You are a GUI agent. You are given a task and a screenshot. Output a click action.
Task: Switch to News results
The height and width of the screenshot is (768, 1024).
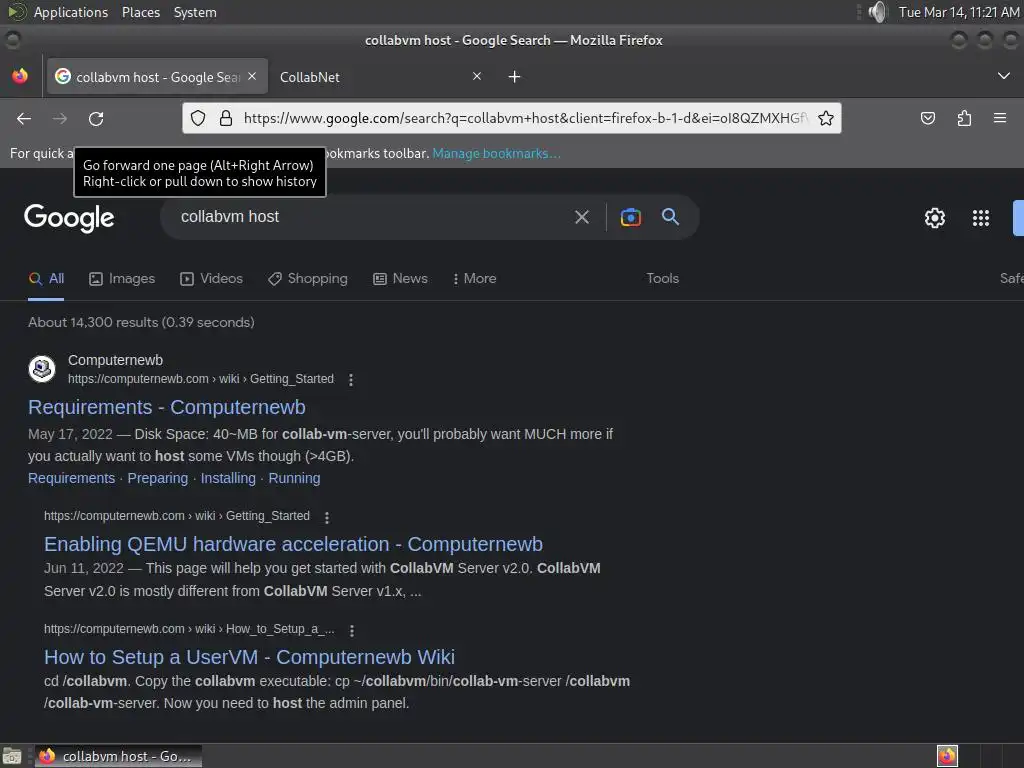pos(400,278)
